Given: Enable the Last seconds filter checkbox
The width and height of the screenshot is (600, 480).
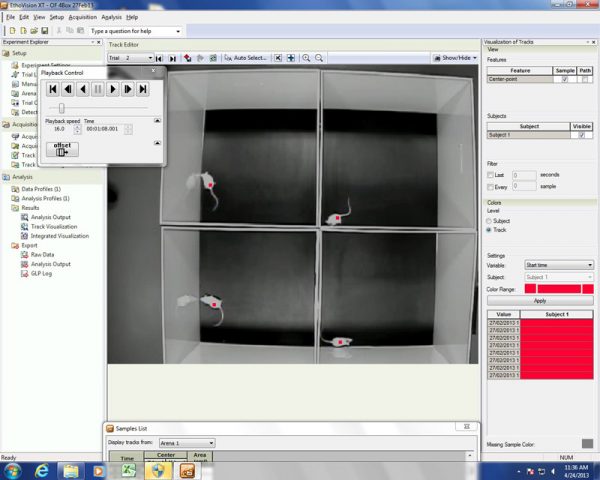Looking at the screenshot, I should pyautogui.click(x=490, y=175).
